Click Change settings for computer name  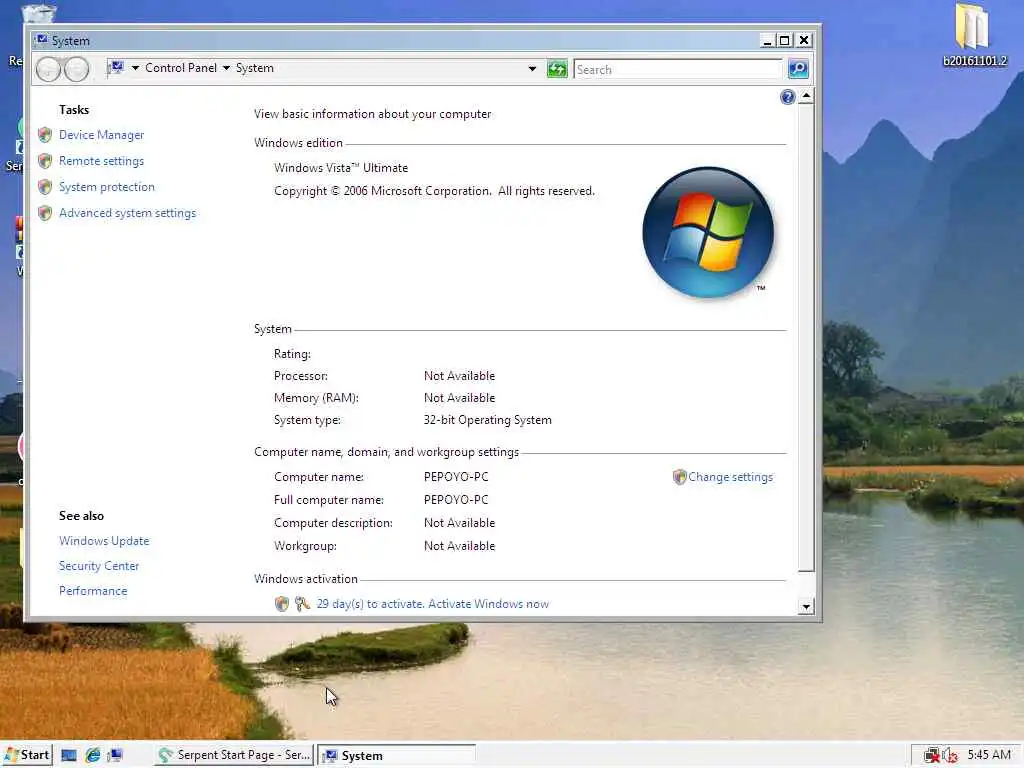pos(730,477)
